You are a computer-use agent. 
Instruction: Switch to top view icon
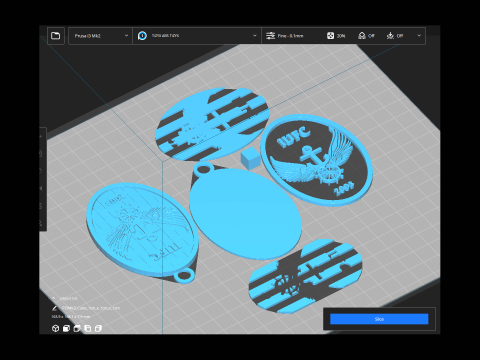pyautogui.click(x=77, y=329)
